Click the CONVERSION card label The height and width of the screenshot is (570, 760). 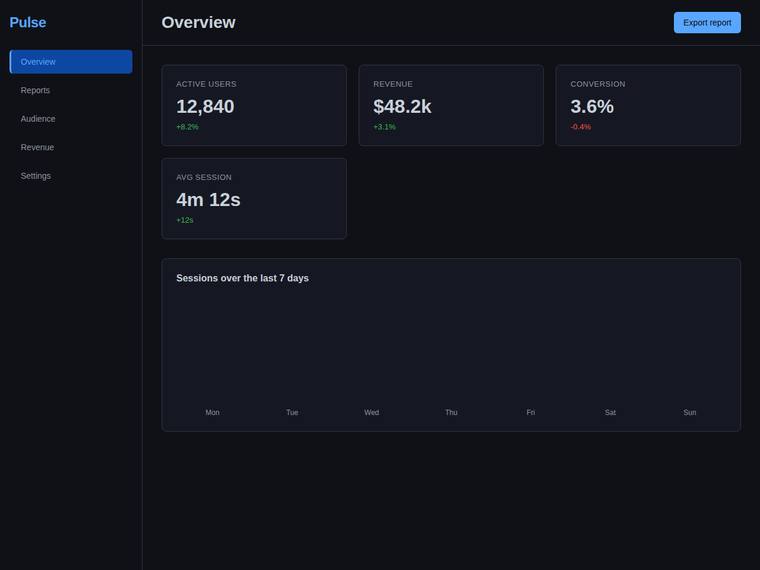[598, 84]
